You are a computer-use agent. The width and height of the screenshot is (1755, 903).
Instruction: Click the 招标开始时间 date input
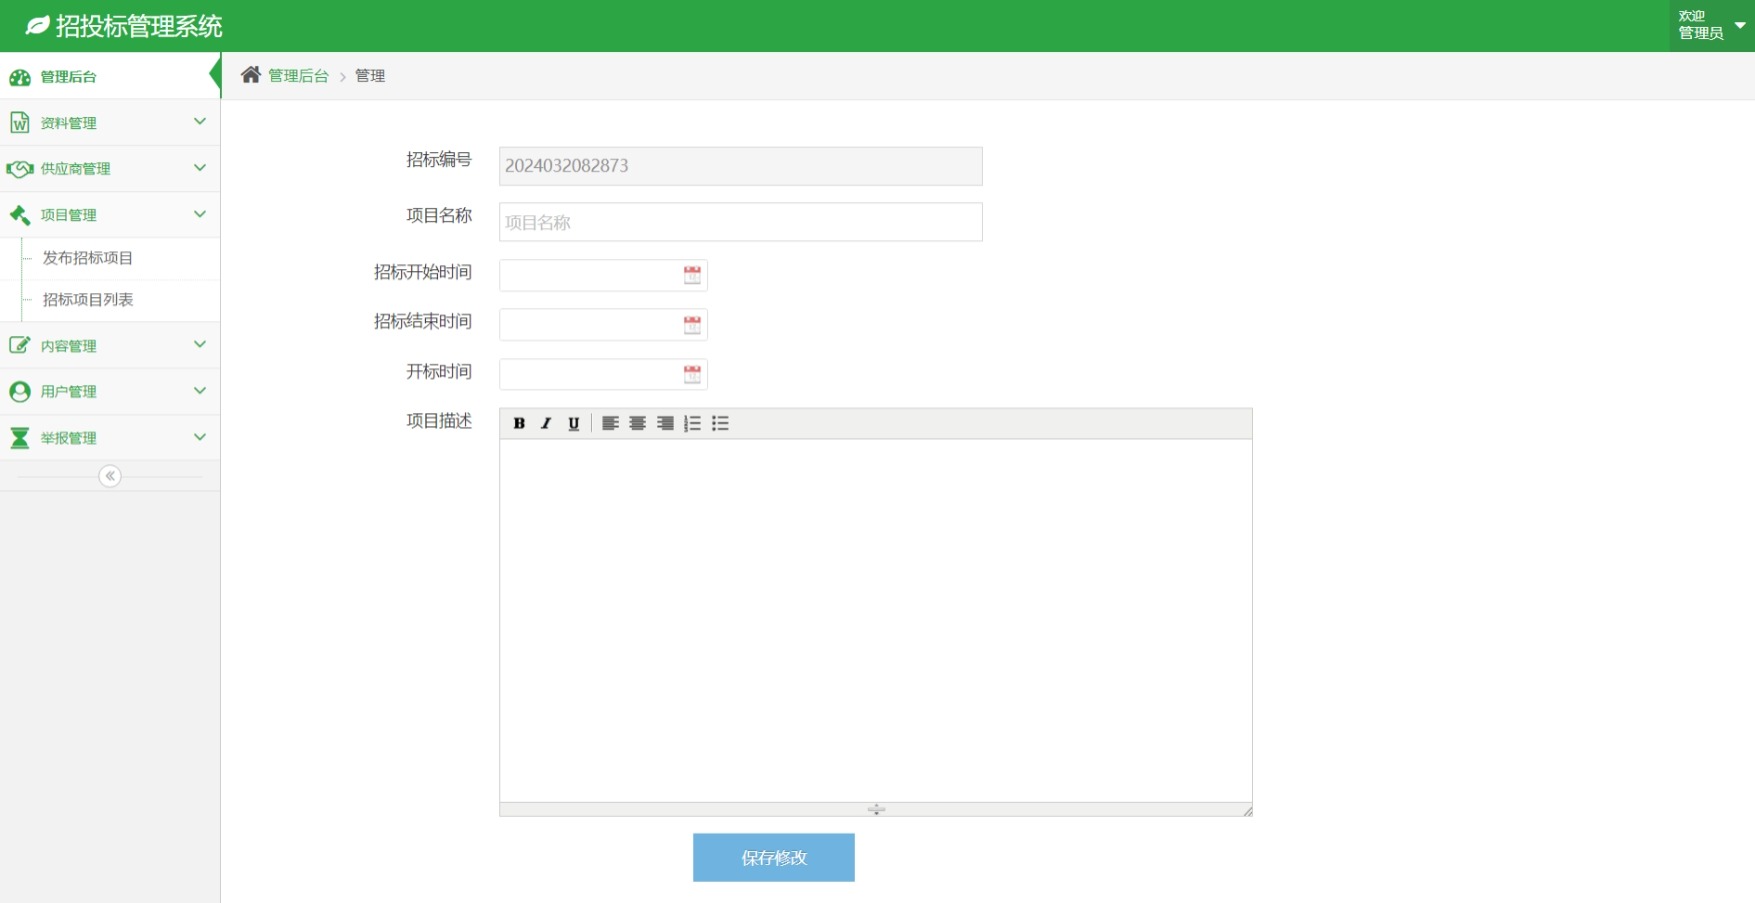(x=603, y=275)
